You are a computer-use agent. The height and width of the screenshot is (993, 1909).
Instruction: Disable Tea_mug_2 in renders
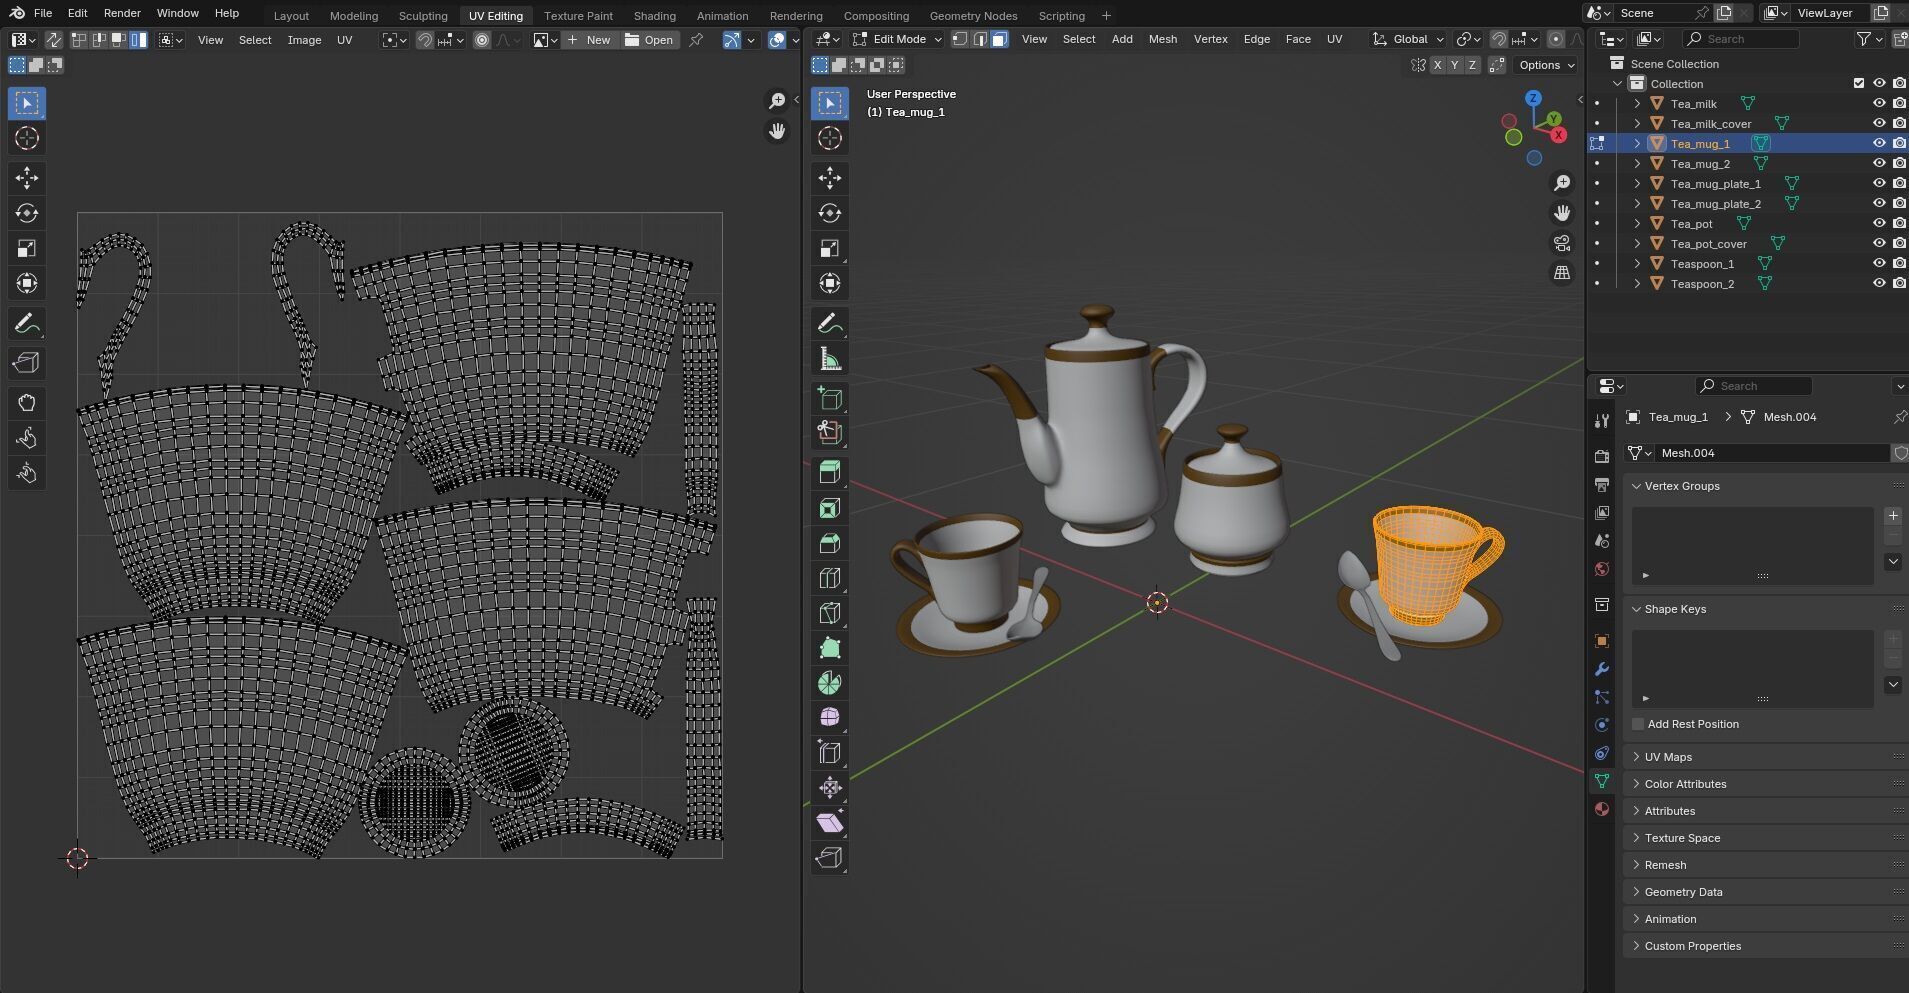(1899, 163)
